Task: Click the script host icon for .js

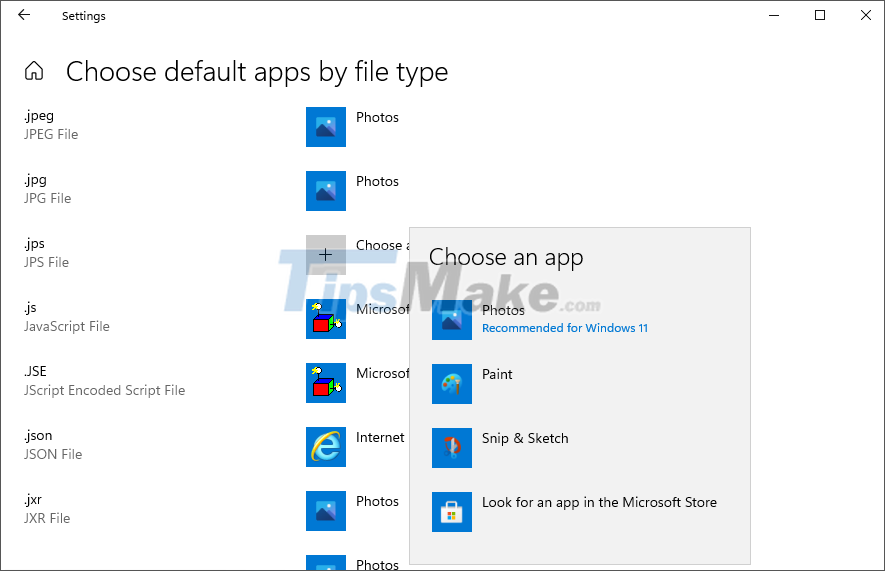Action: [x=326, y=319]
